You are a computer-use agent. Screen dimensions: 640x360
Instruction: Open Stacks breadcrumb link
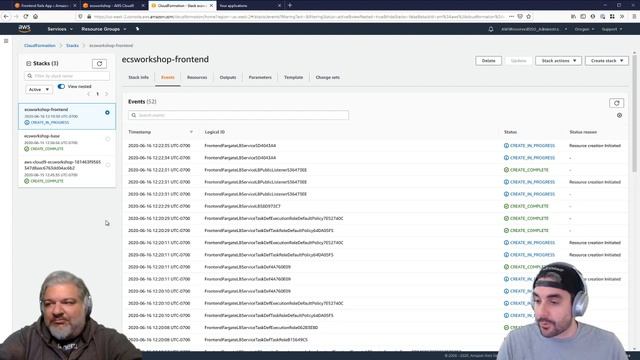click(72, 45)
